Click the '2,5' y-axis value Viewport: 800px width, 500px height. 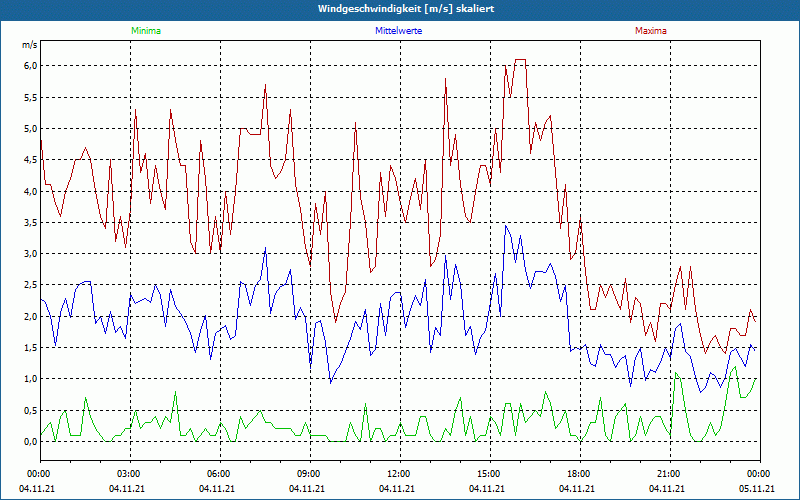31,285
